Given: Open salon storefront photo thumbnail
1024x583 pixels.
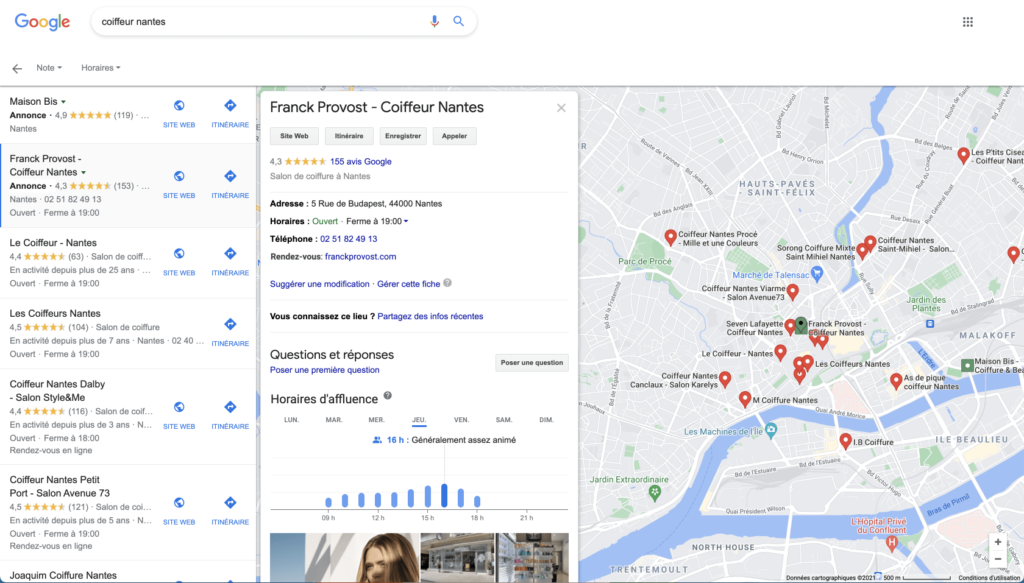Looking at the screenshot, I should (x=458, y=558).
